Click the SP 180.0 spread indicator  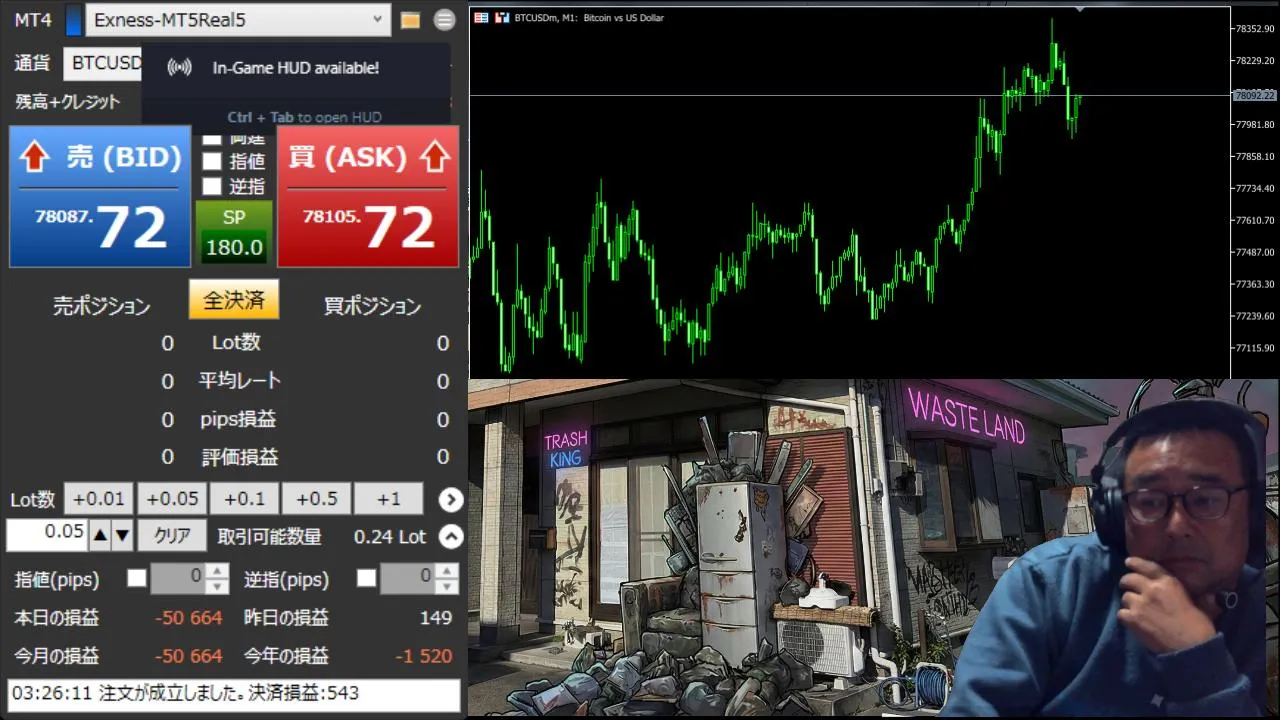(234, 232)
